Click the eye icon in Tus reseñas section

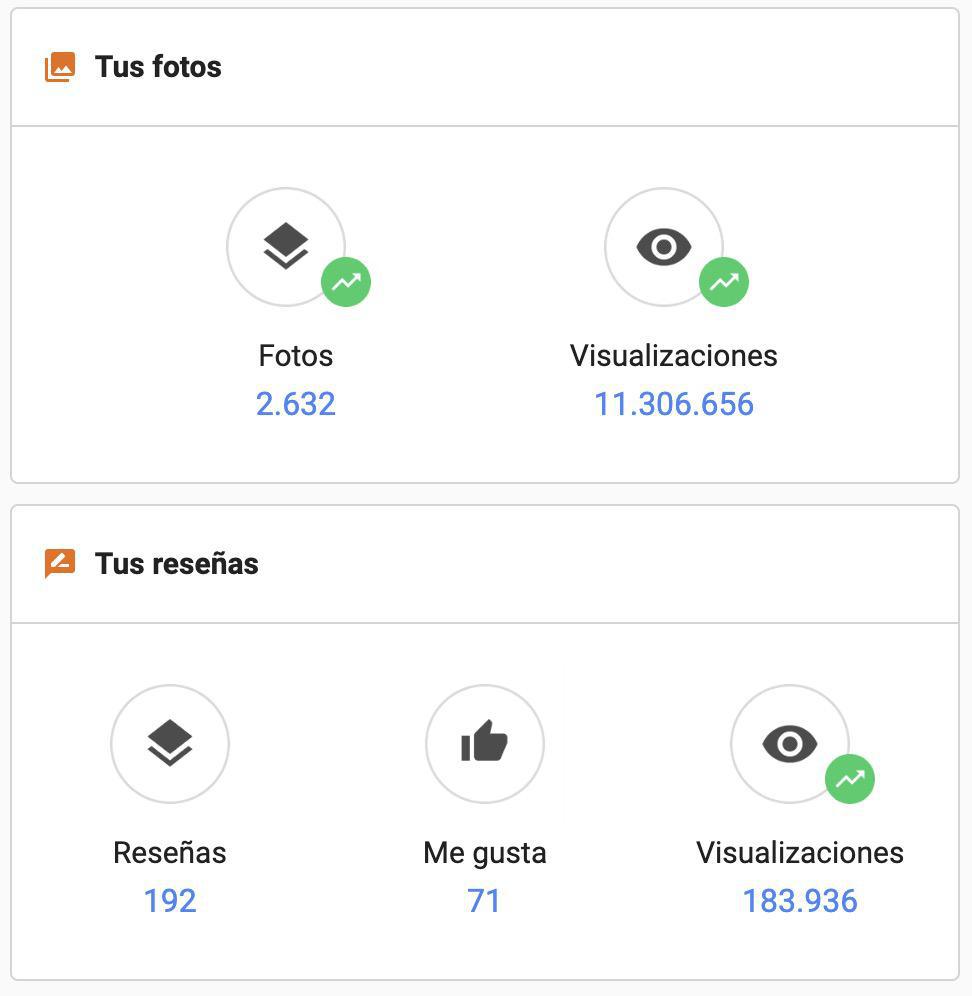coord(790,743)
